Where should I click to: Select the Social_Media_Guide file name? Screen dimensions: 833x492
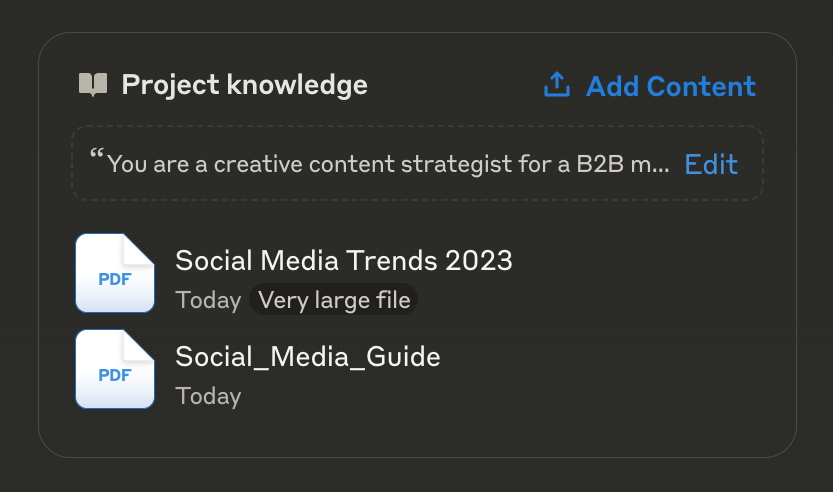coord(308,357)
